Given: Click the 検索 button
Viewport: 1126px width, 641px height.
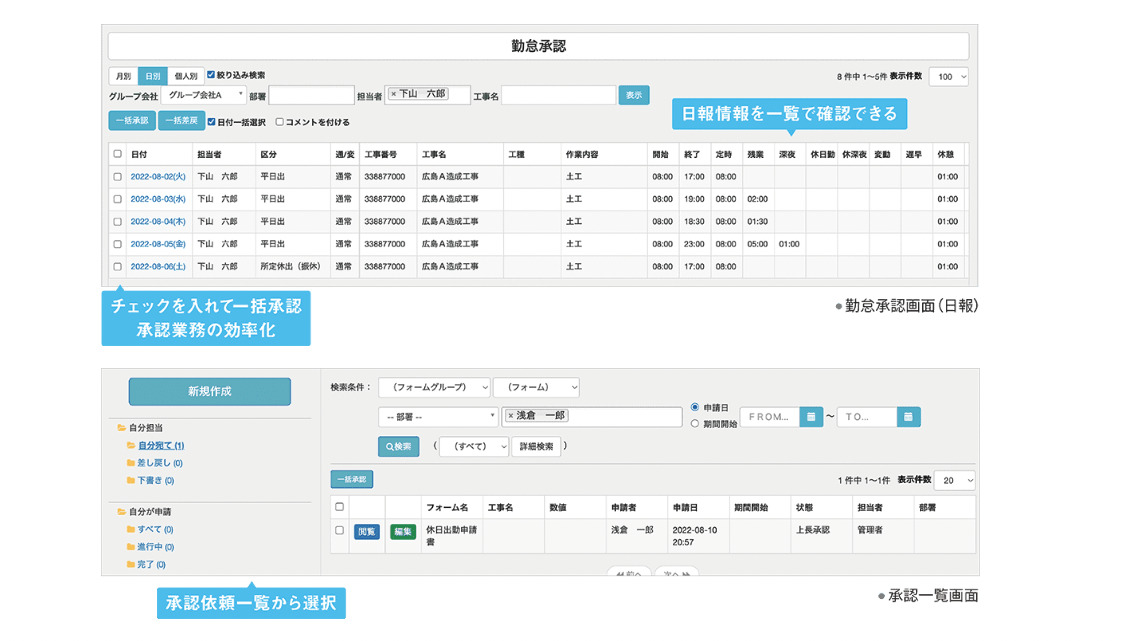Looking at the screenshot, I should [399, 446].
